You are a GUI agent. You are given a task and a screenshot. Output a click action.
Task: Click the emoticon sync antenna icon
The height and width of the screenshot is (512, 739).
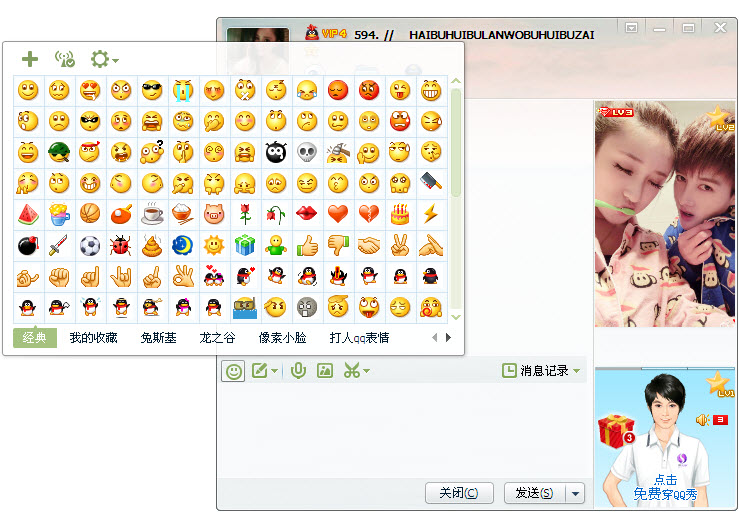click(x=65, y=59)
